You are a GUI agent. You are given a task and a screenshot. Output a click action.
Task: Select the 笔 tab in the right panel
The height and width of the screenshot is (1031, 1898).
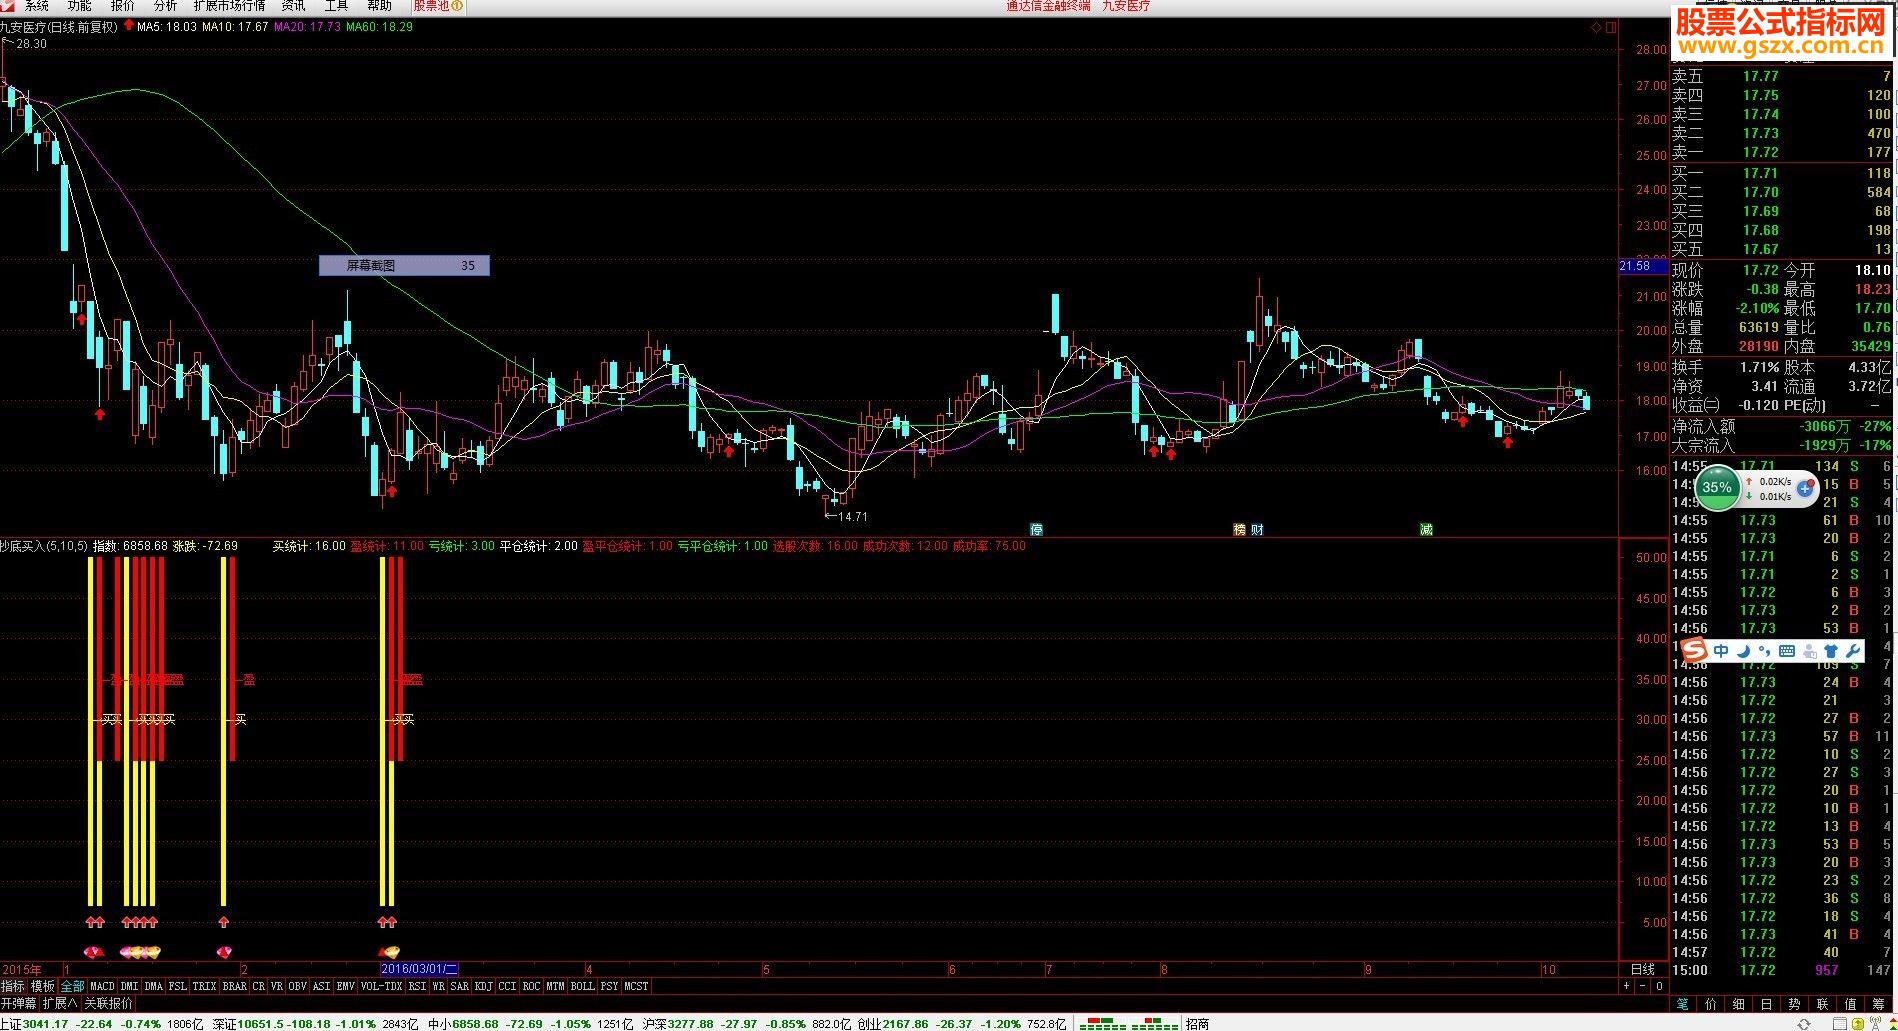1683,1003
